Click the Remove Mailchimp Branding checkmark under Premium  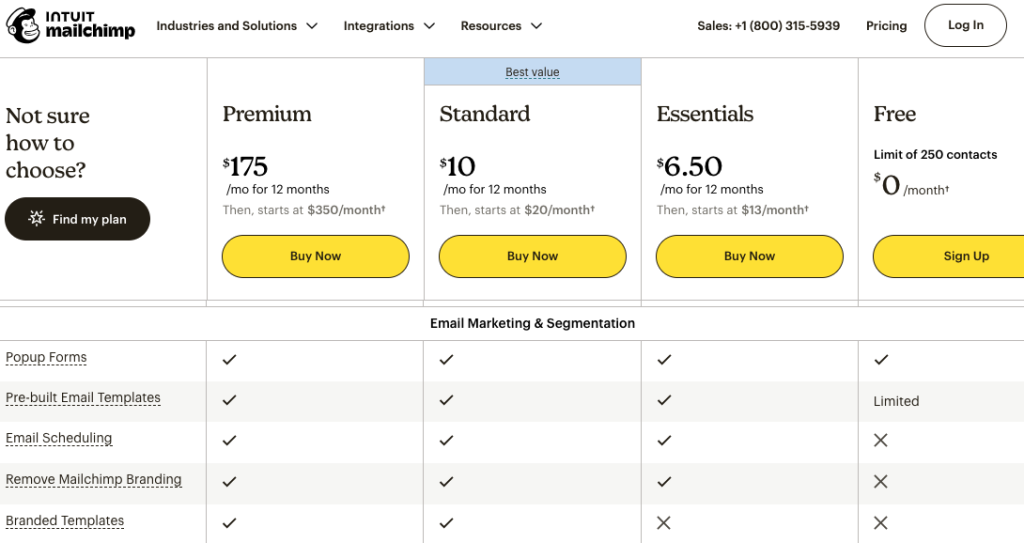tap(229, 482)
